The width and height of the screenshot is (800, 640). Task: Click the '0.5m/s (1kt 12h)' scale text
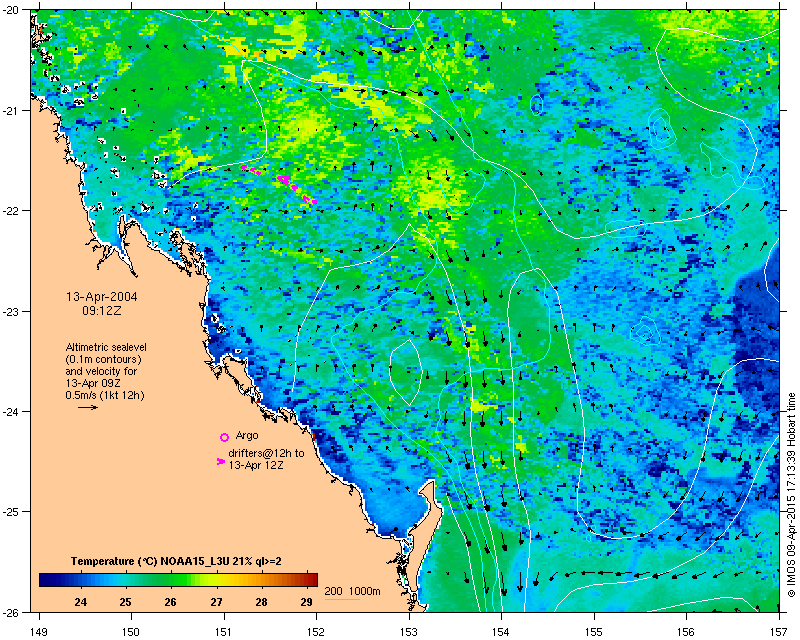[x=105, y=395]
